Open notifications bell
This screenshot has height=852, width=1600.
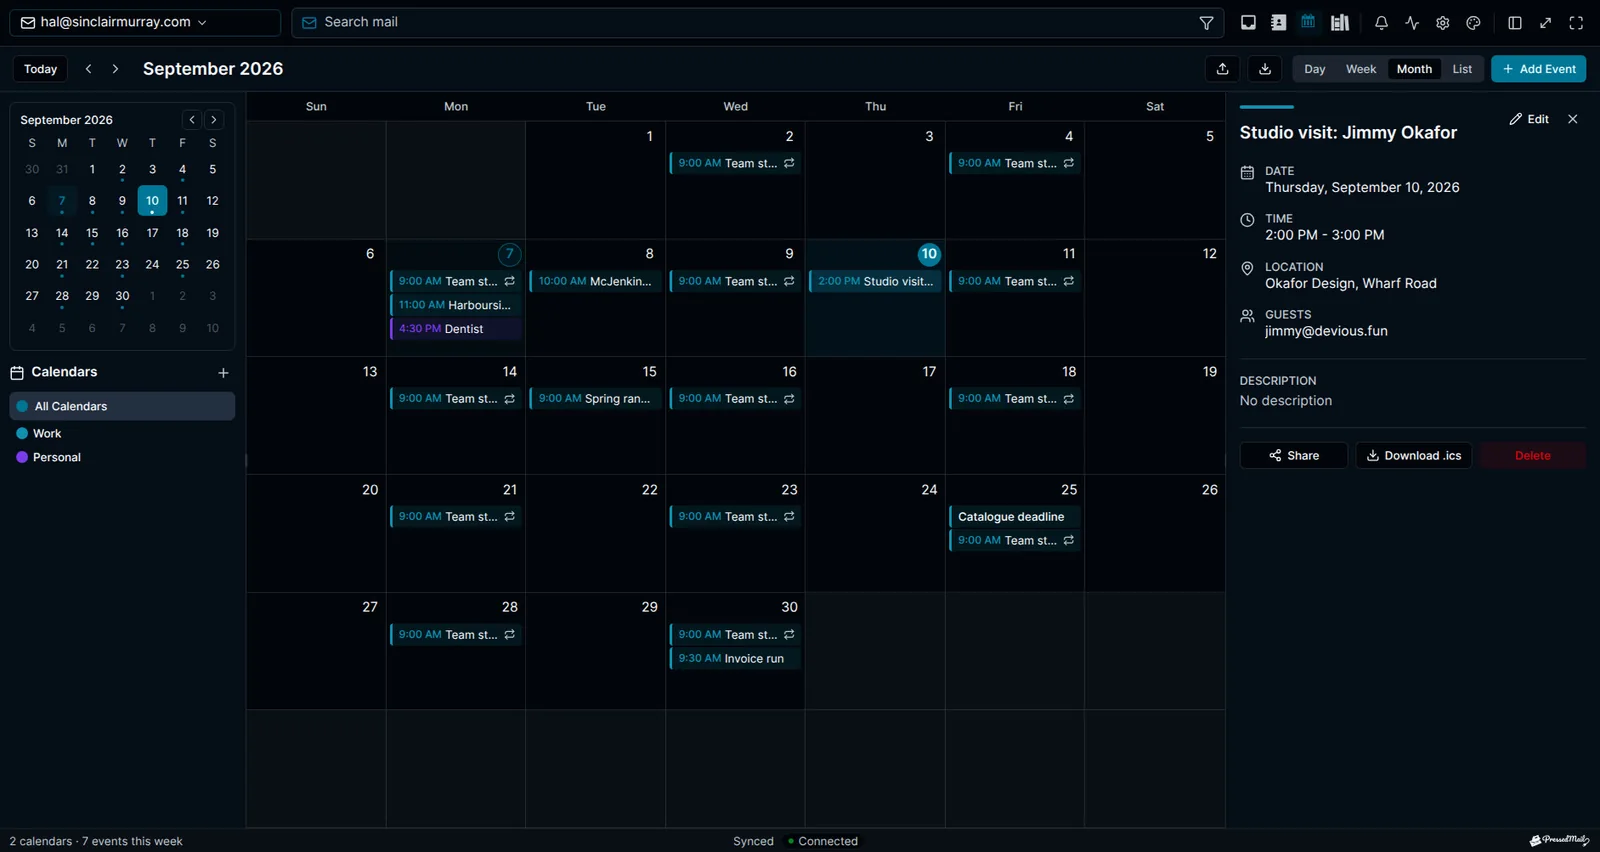pos(1381,23)
